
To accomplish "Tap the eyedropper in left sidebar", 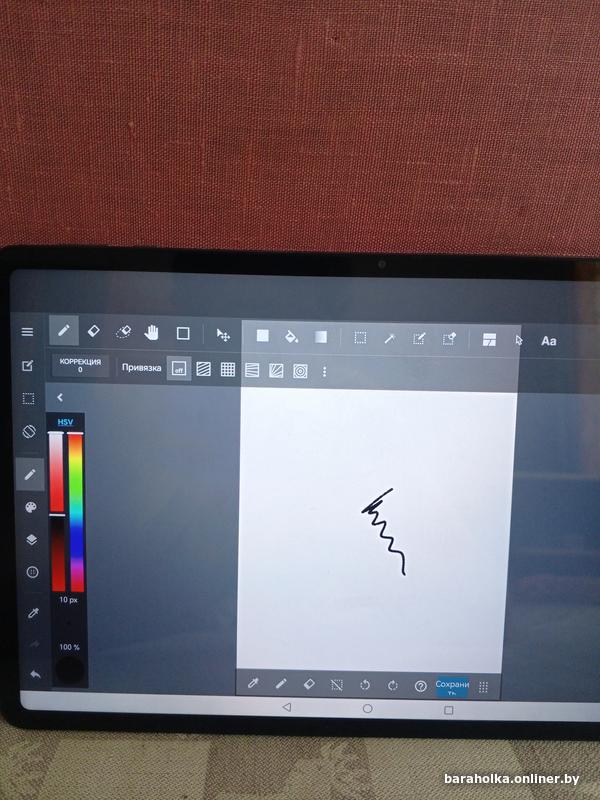I will pyautogui.click(x=33, y=613).
